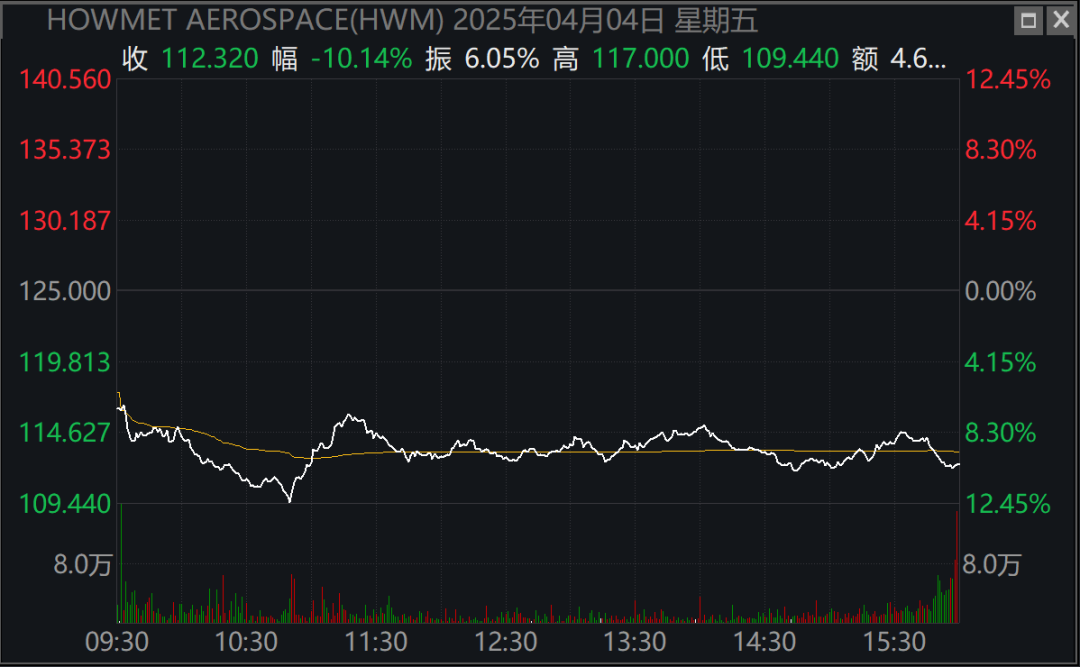Viewport: 1080px width, 667px height.
Task: Click time axis label 11:30
Action: pos(376,642)
